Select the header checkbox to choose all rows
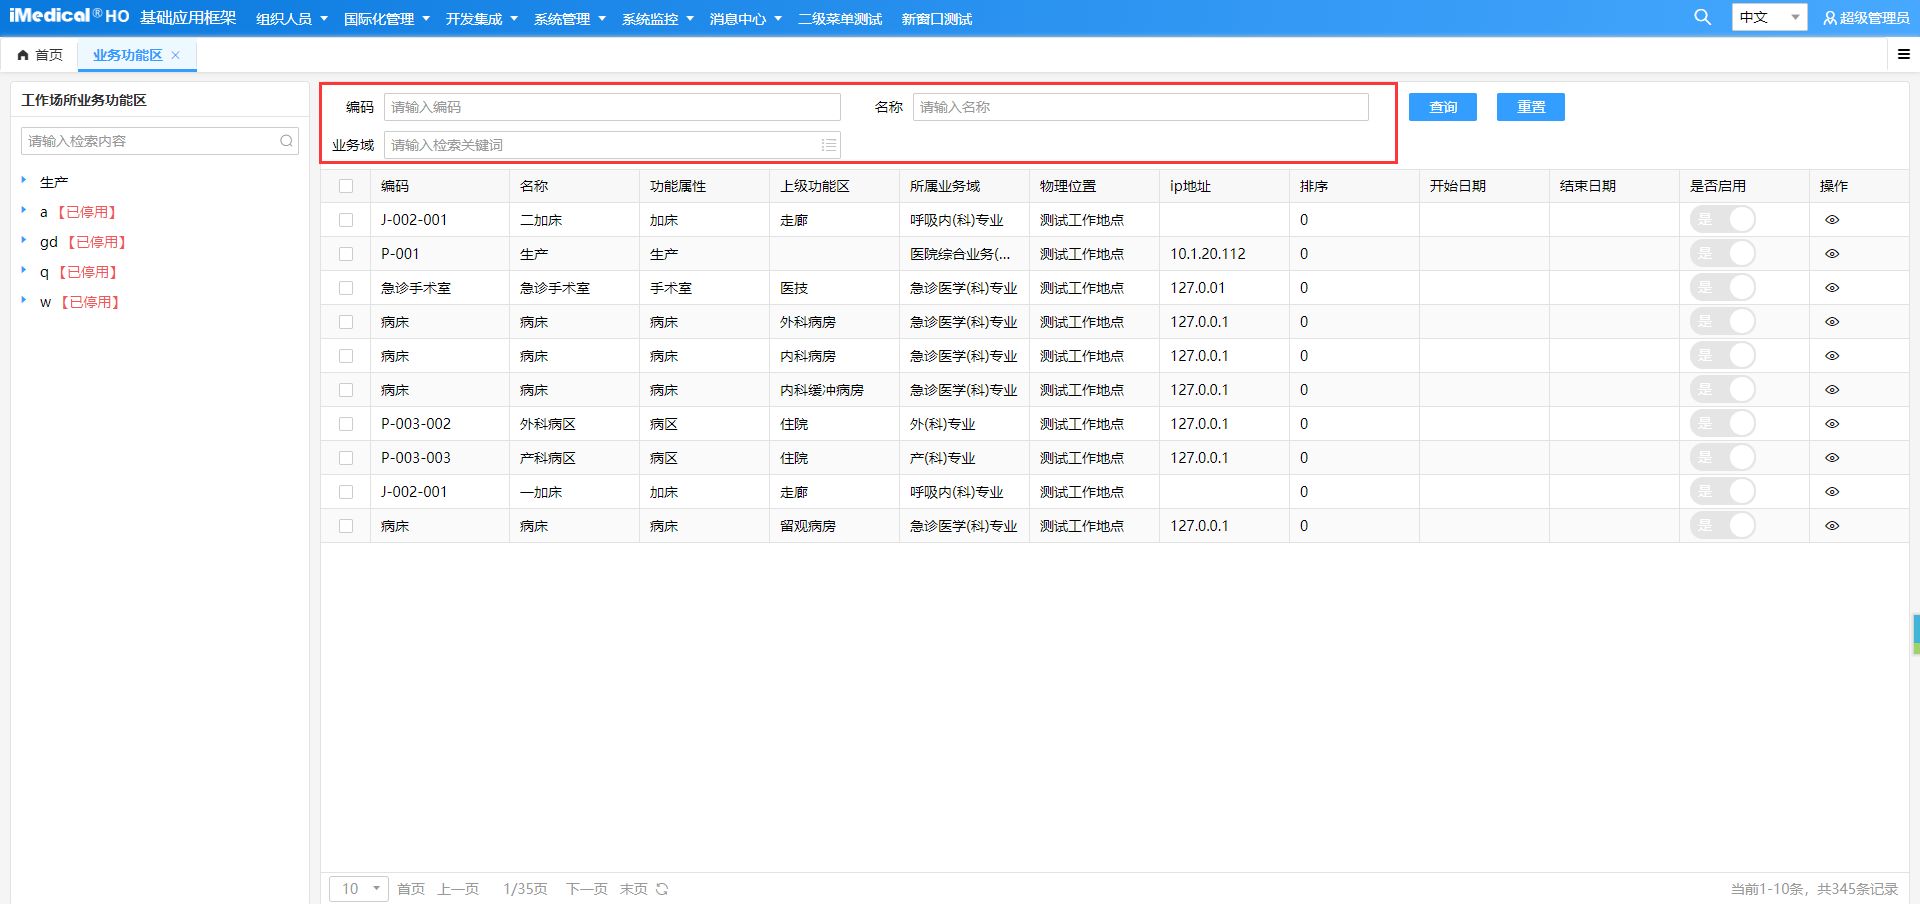The width and height of the screenshot is (1920, 904). coord(346,185)
